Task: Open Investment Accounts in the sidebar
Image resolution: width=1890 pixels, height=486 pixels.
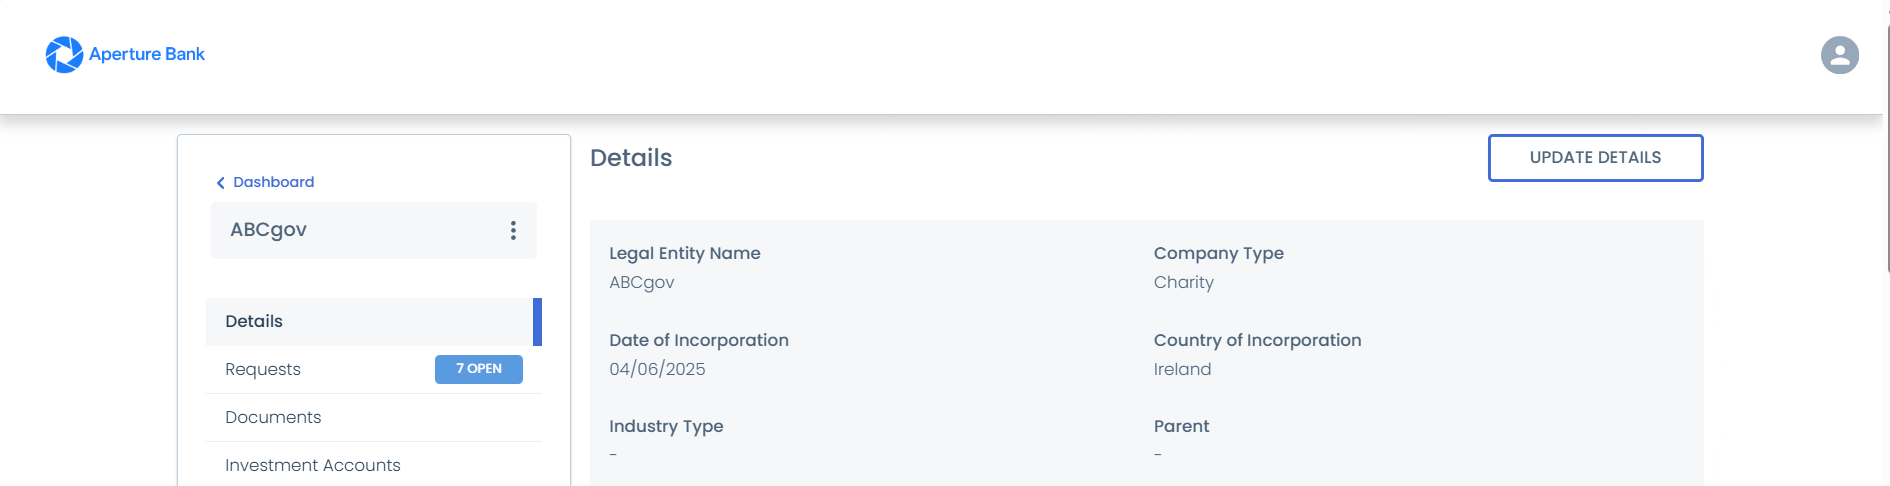Action: [x=312, y=465]
